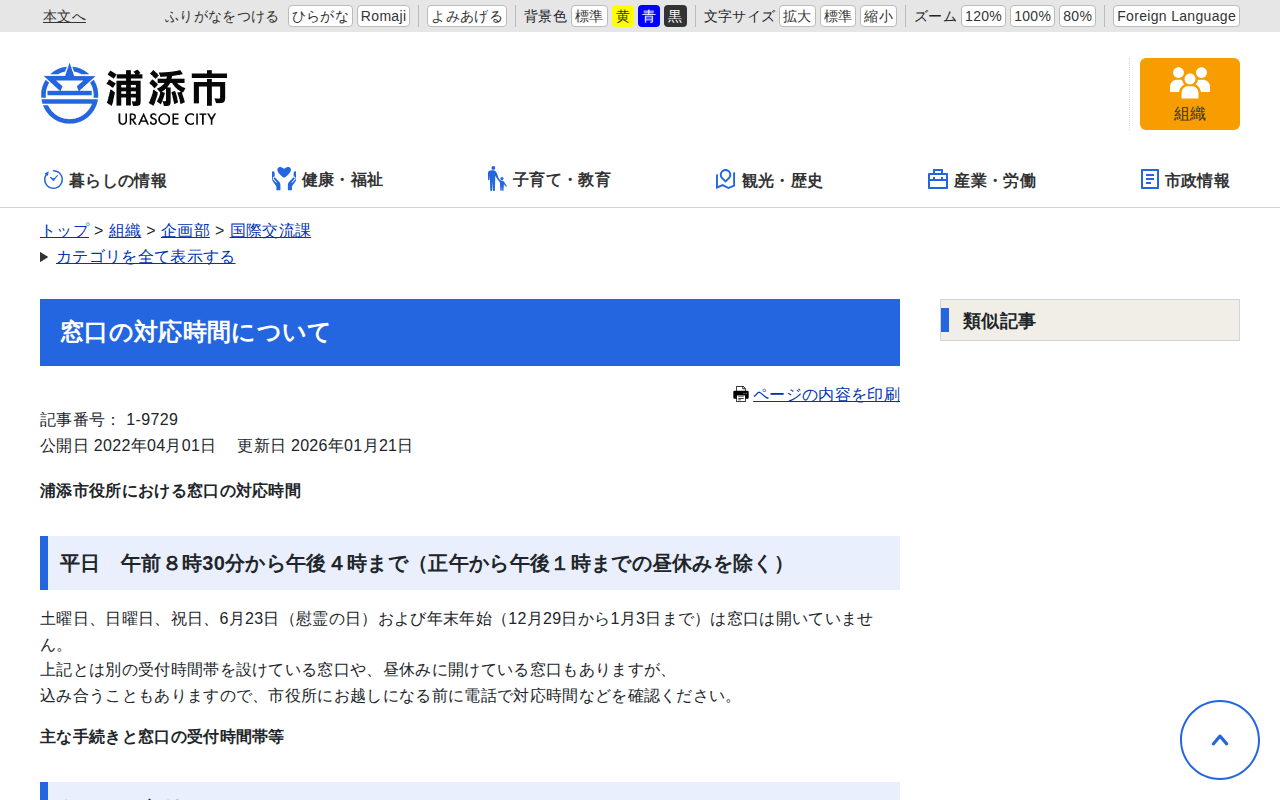Click the parent-child icon beside 子育て・教育
Screen dimensions: 1280x800
497,179
